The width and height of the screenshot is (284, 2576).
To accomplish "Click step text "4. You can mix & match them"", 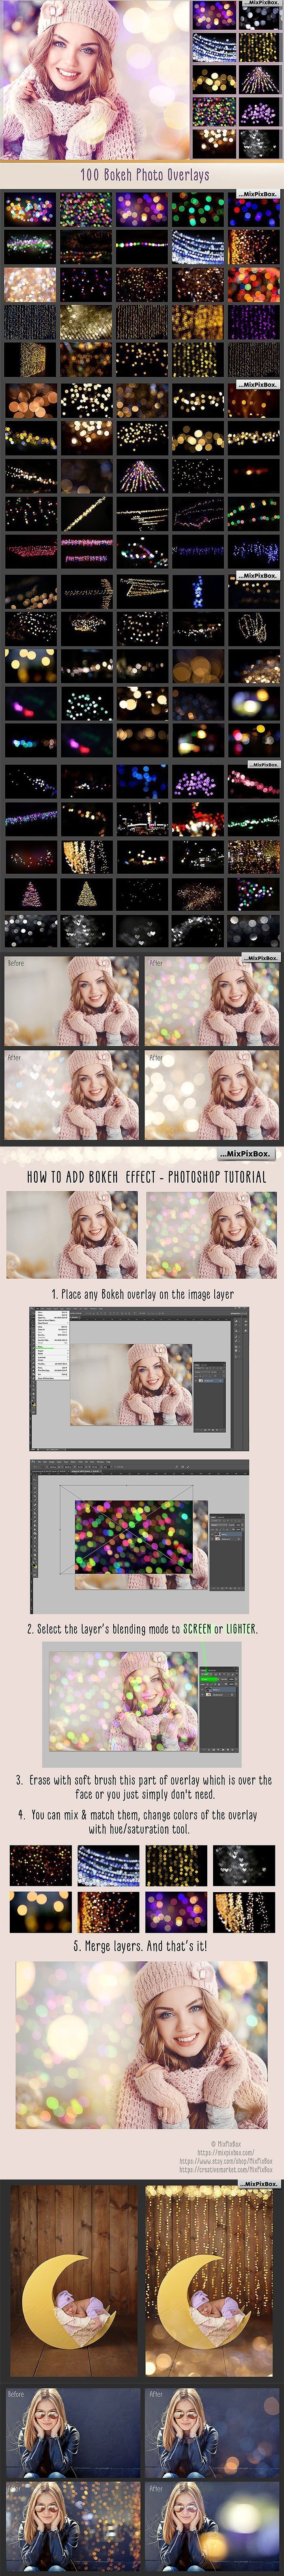I will point(138,1822).
